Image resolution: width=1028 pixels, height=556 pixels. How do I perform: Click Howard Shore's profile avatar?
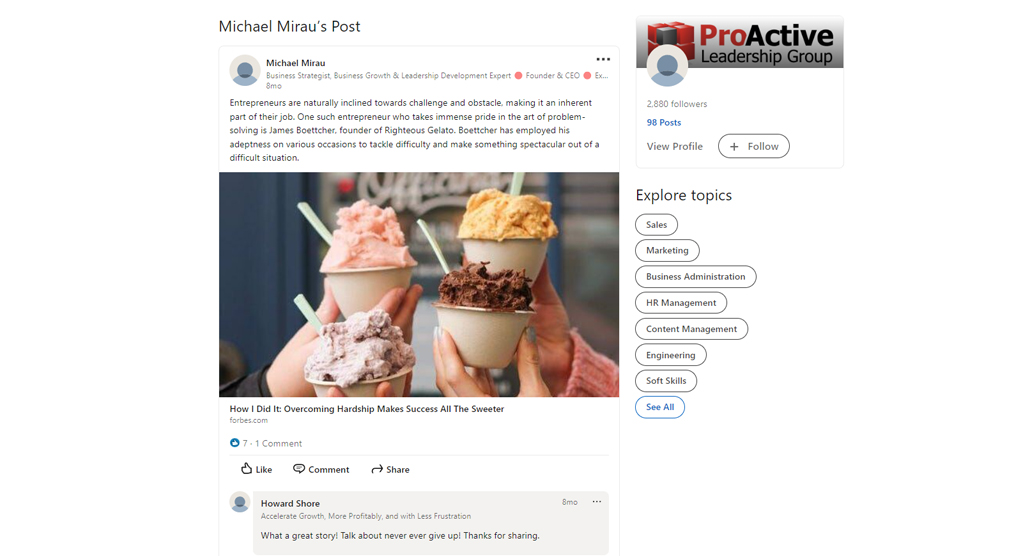(240, 502)
